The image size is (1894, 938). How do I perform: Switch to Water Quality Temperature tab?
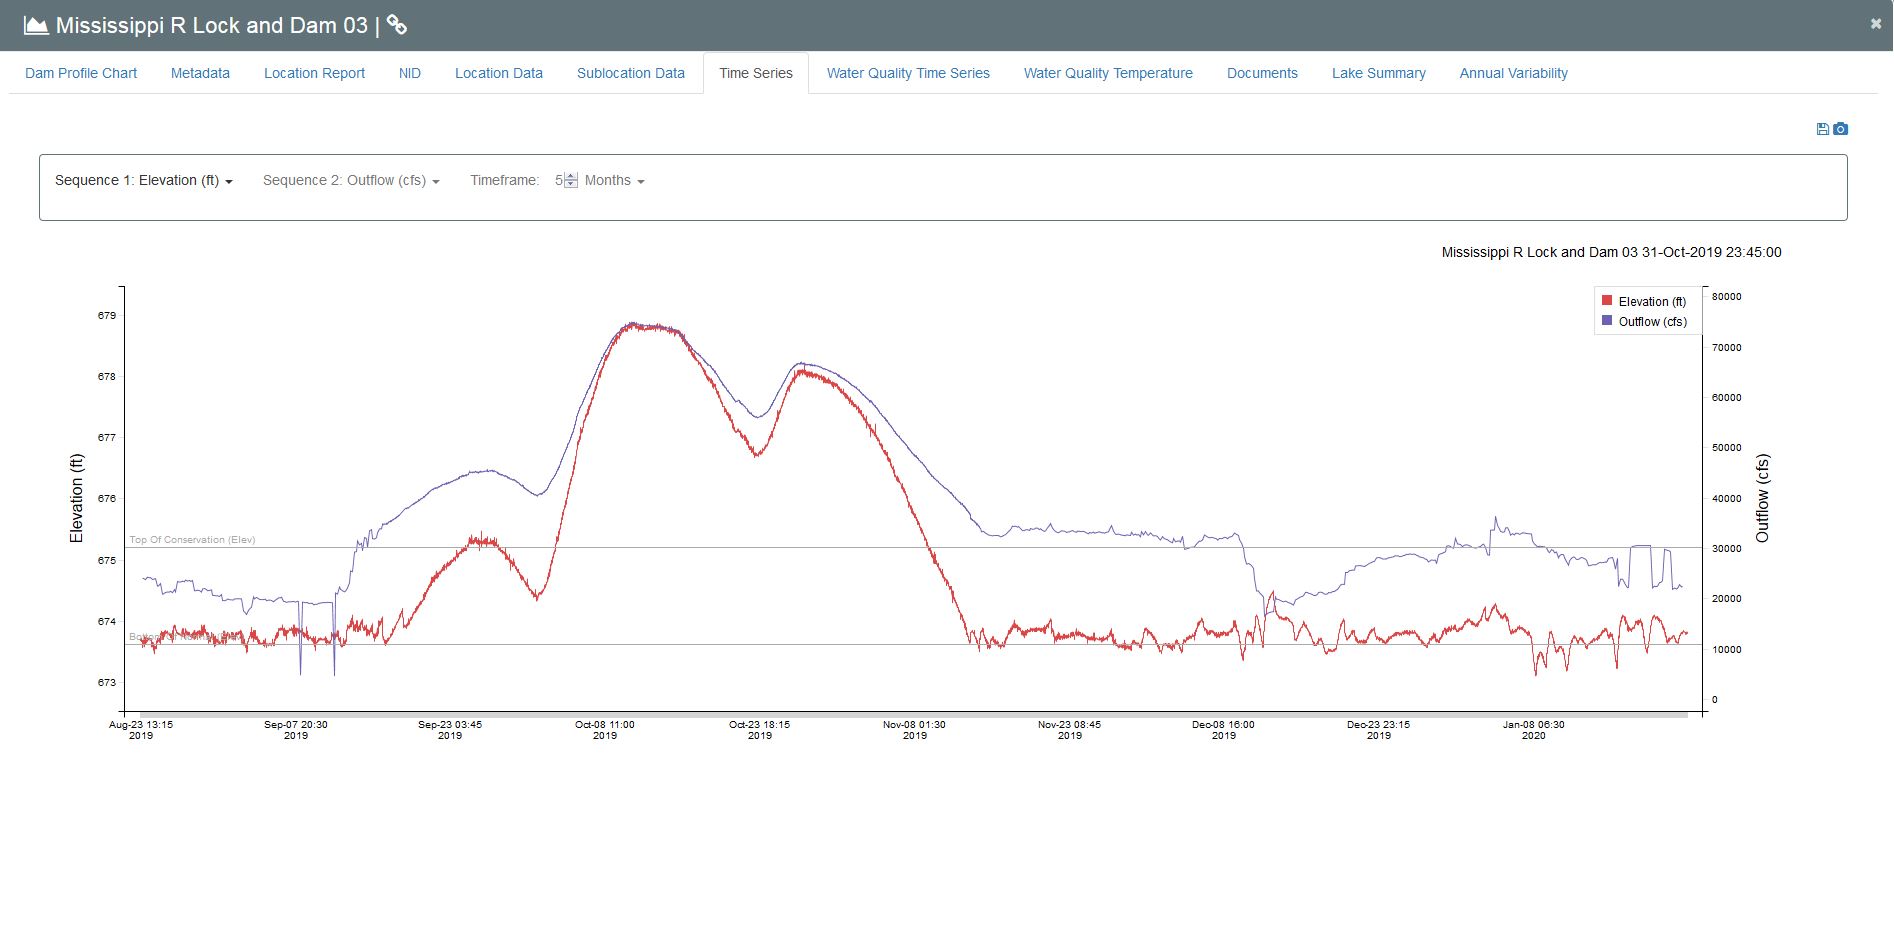click(1108, 73)
